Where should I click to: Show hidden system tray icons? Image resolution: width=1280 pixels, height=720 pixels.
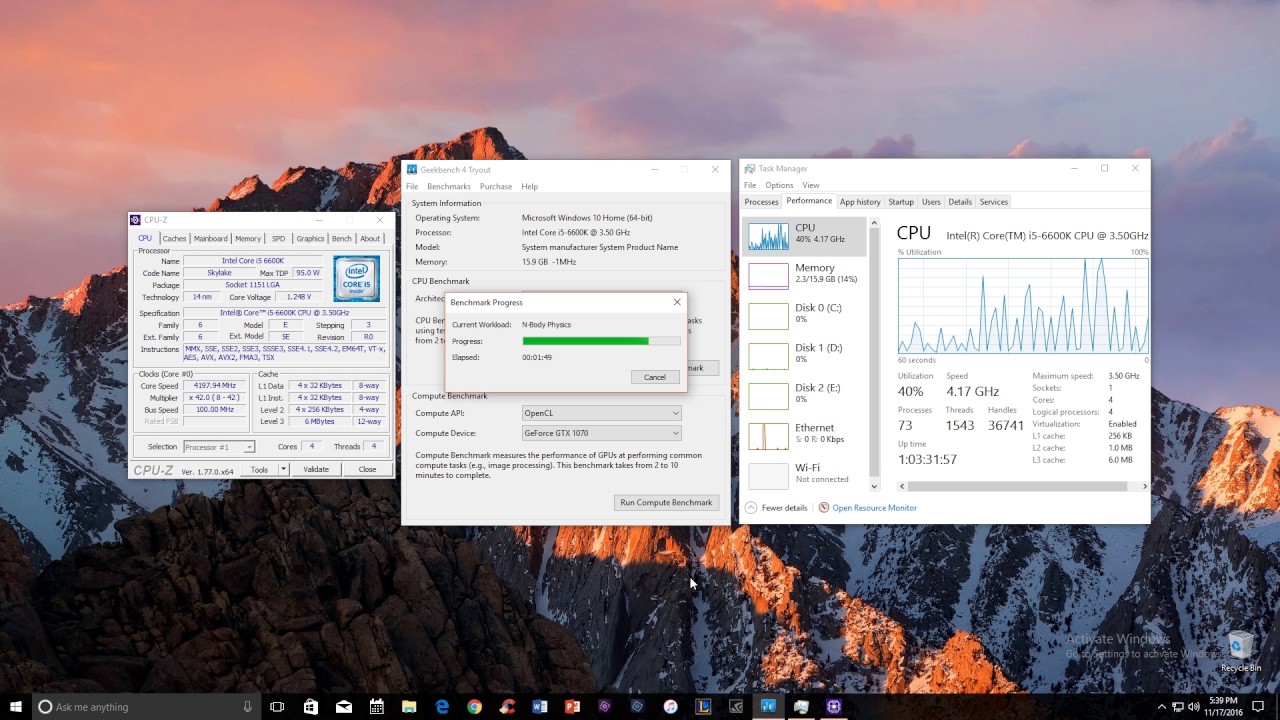pyautogui.click(x=1162, y=707)
